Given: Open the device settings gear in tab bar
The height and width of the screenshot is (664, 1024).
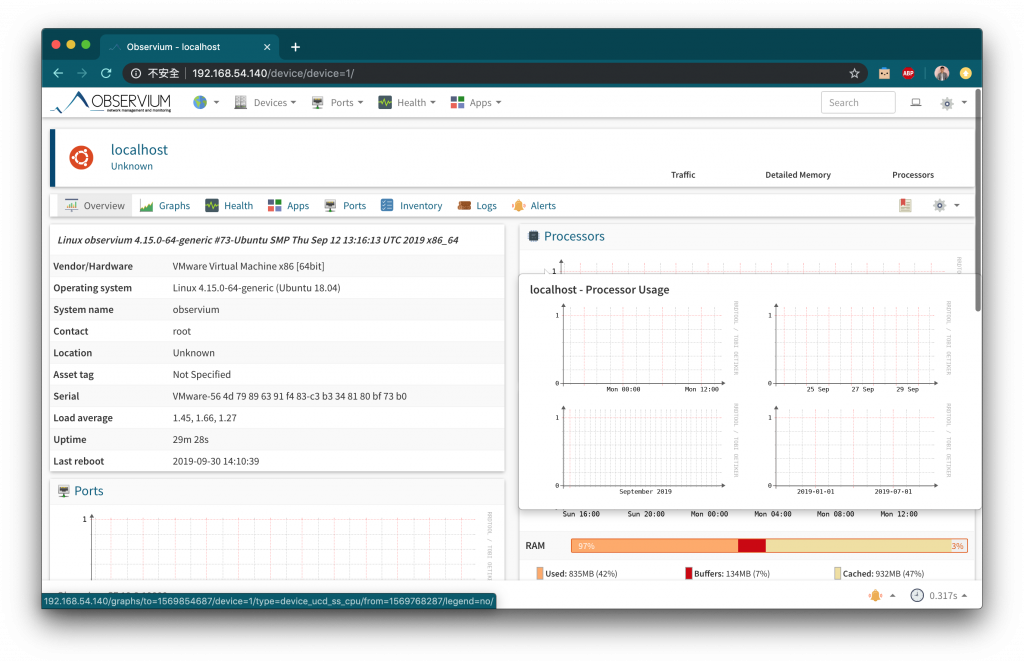Looking at the screenshot, I should (939, 205).
